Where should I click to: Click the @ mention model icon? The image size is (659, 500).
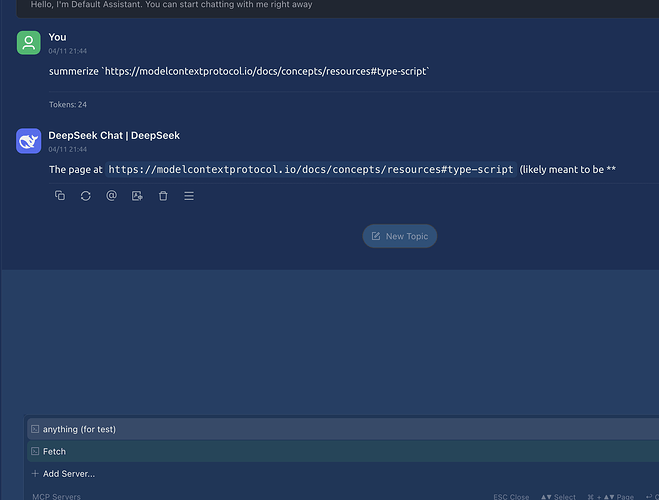pos(111,196)
